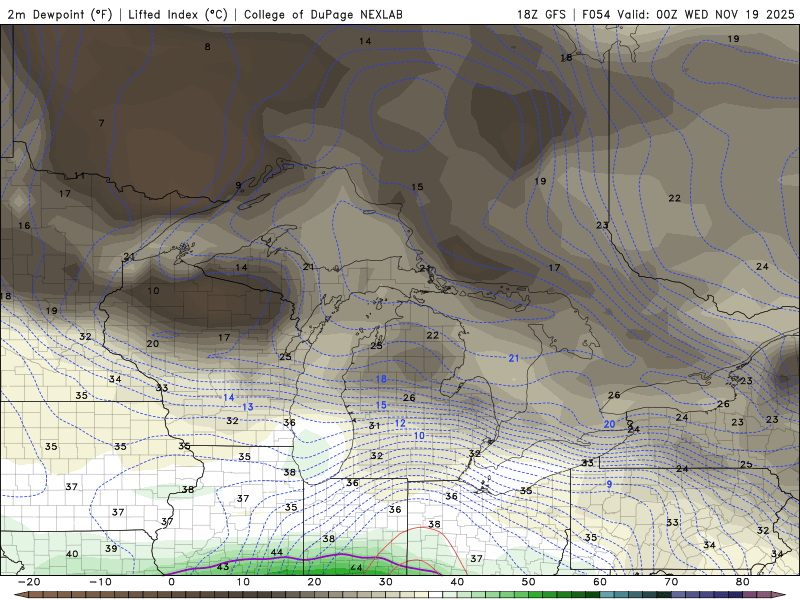Click the 30 label on color scale
800x600 pixels.
coord(386,582)
